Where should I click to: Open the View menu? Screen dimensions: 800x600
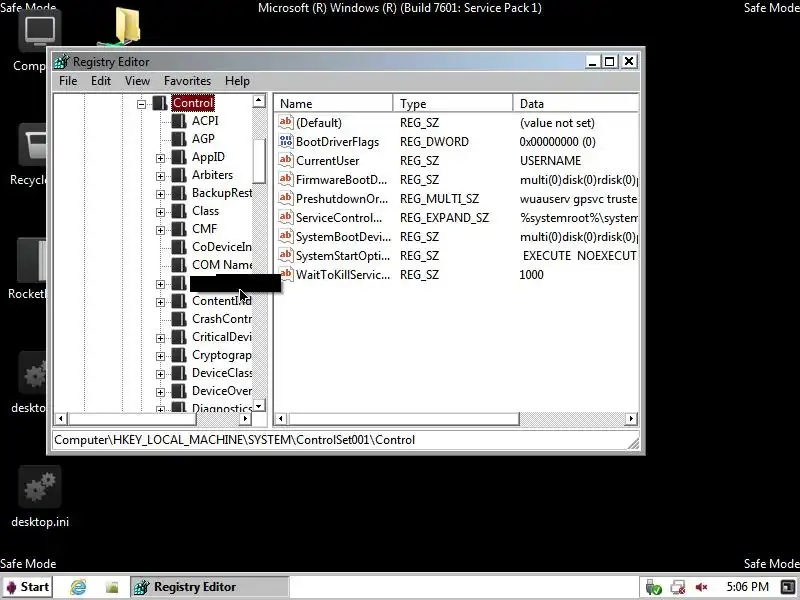[137, 81]
